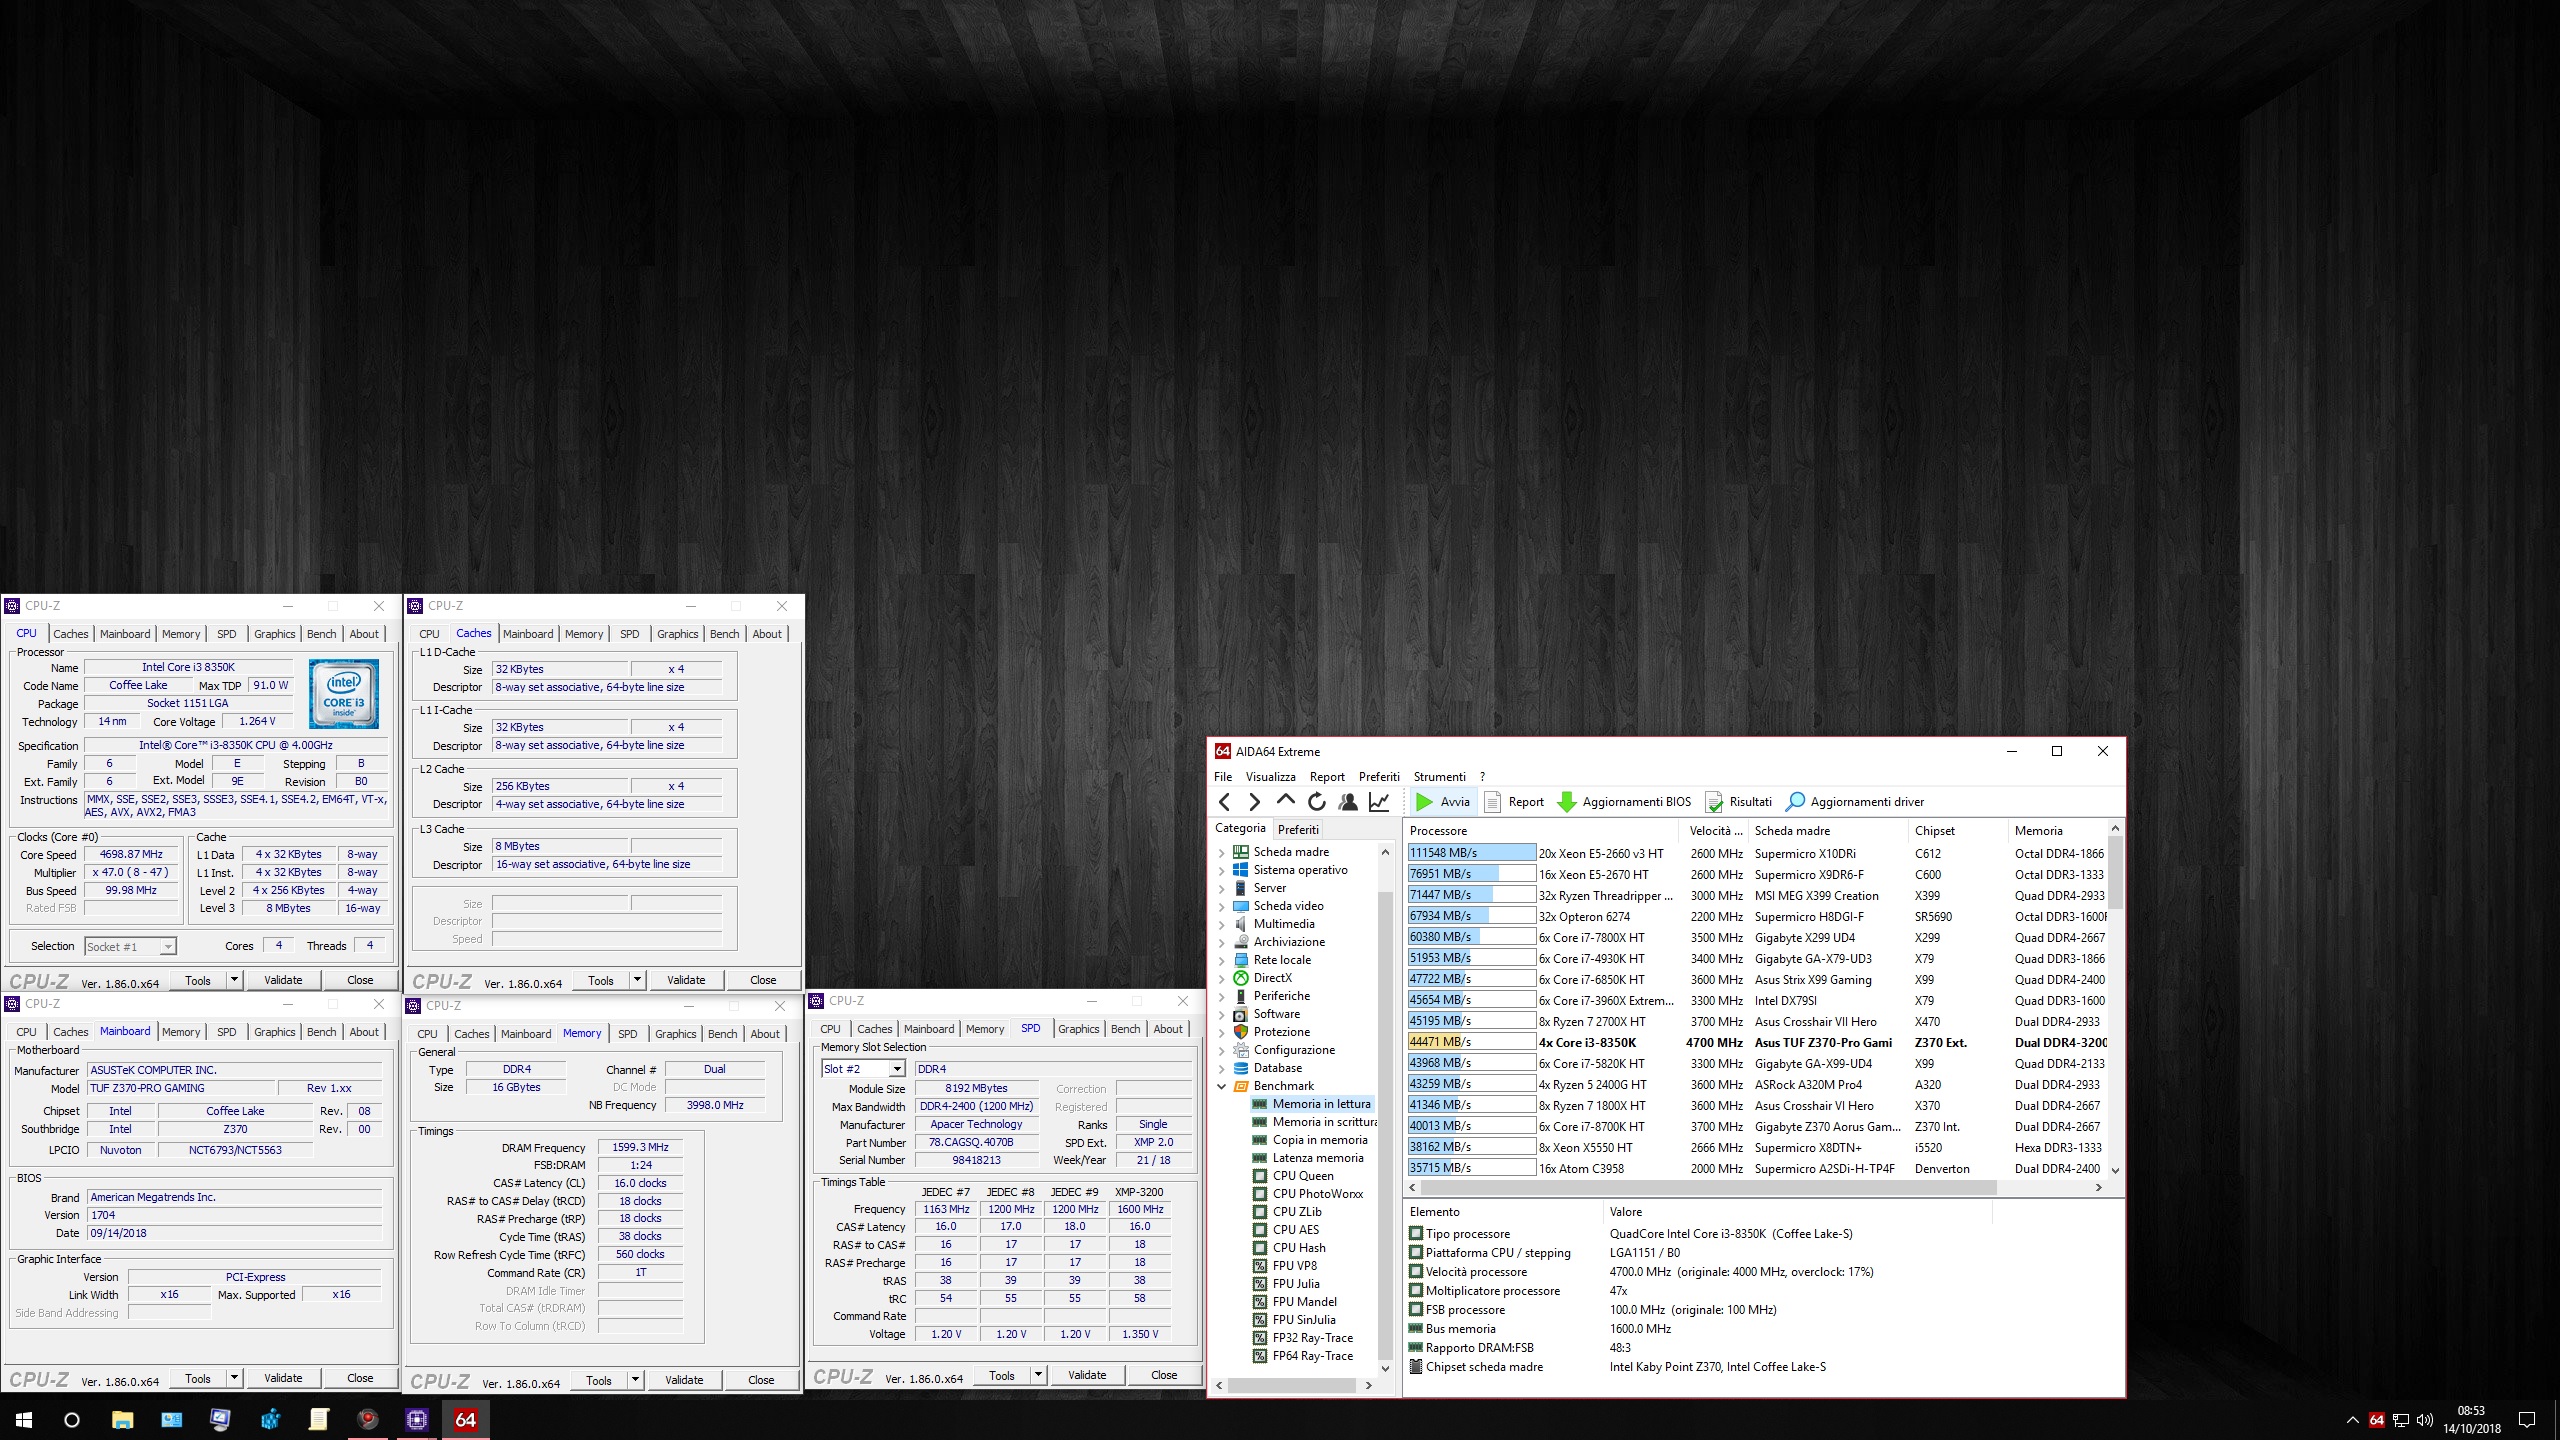Click the user profile toolbar icon
Image resolution: width=2560 pixels, height=1440 pixels.
point(1348,801)
